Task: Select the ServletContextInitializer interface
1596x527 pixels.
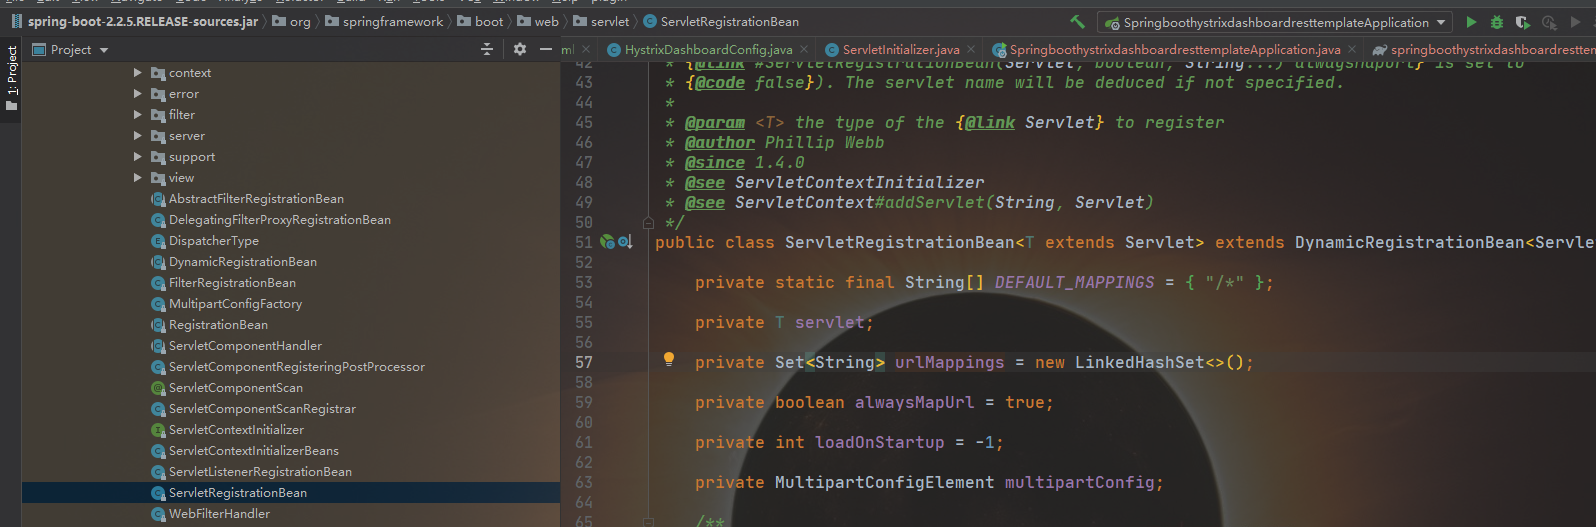Action: [236, 430]
